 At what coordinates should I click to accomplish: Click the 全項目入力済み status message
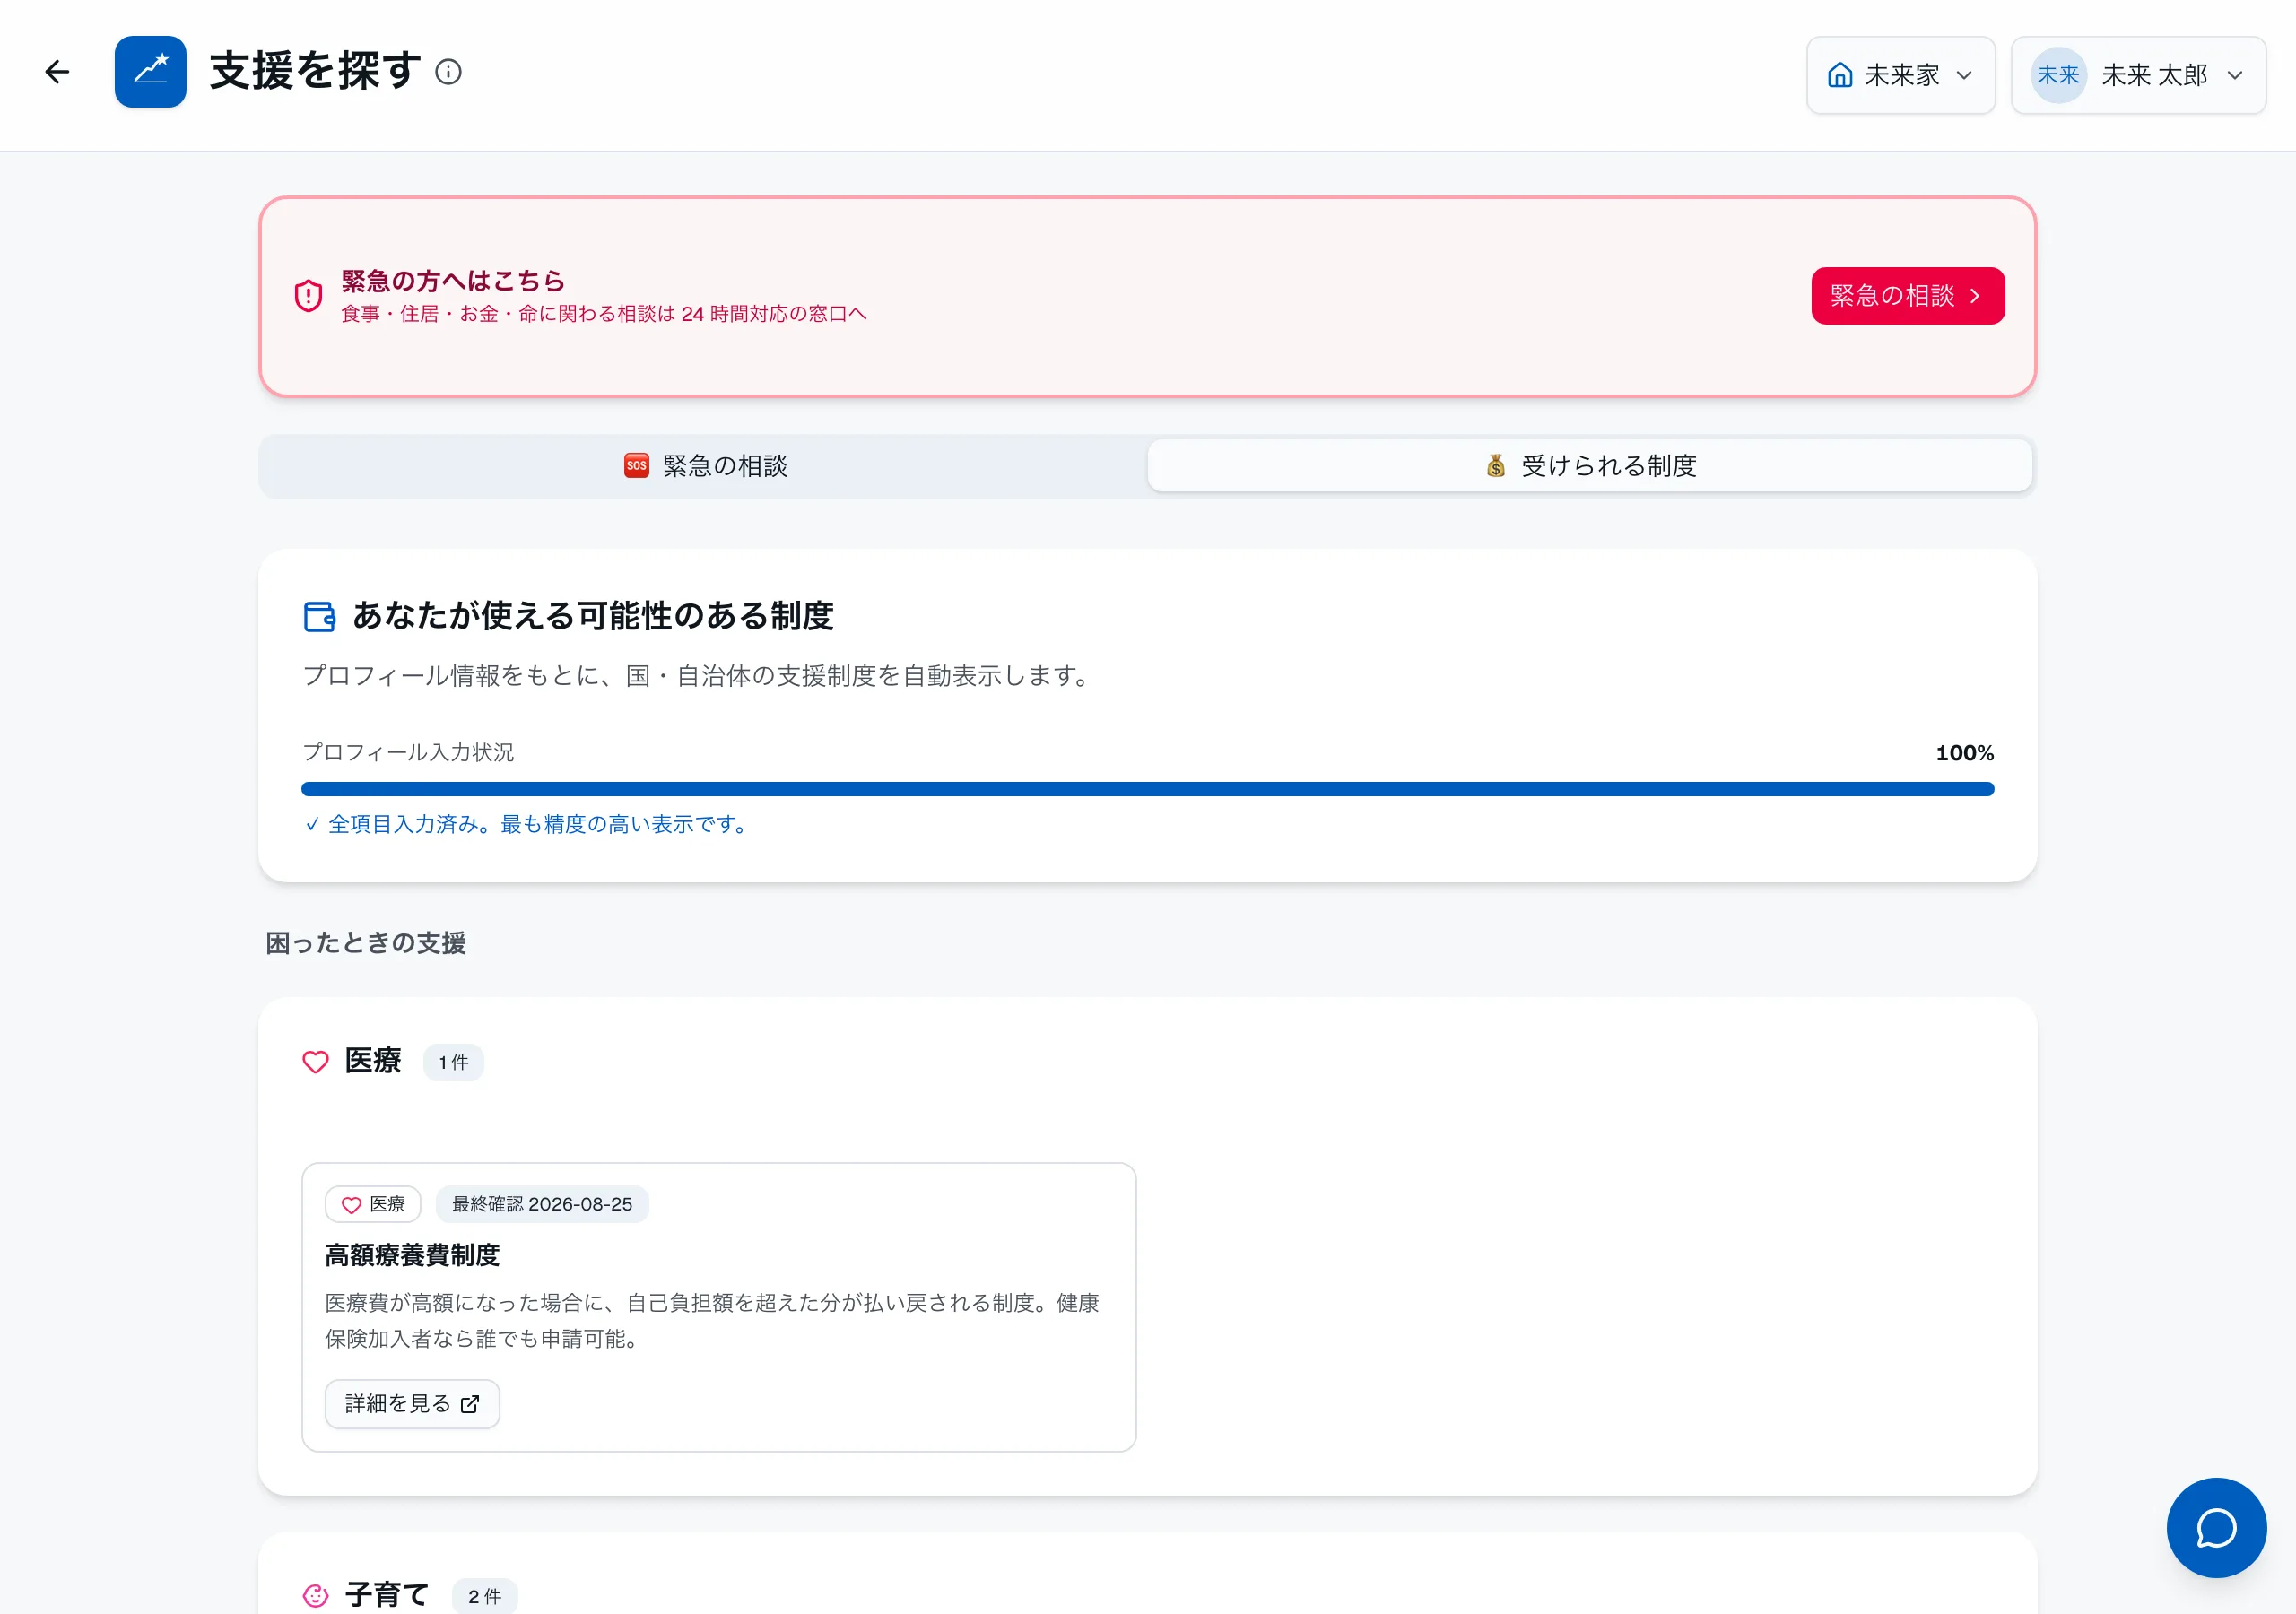[x=527, y=824]
